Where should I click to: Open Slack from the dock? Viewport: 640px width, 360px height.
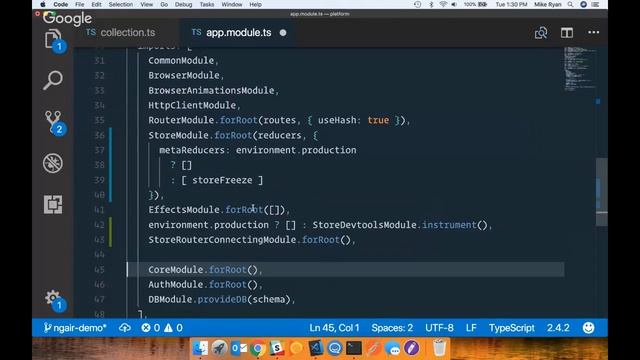click(277, 348)
